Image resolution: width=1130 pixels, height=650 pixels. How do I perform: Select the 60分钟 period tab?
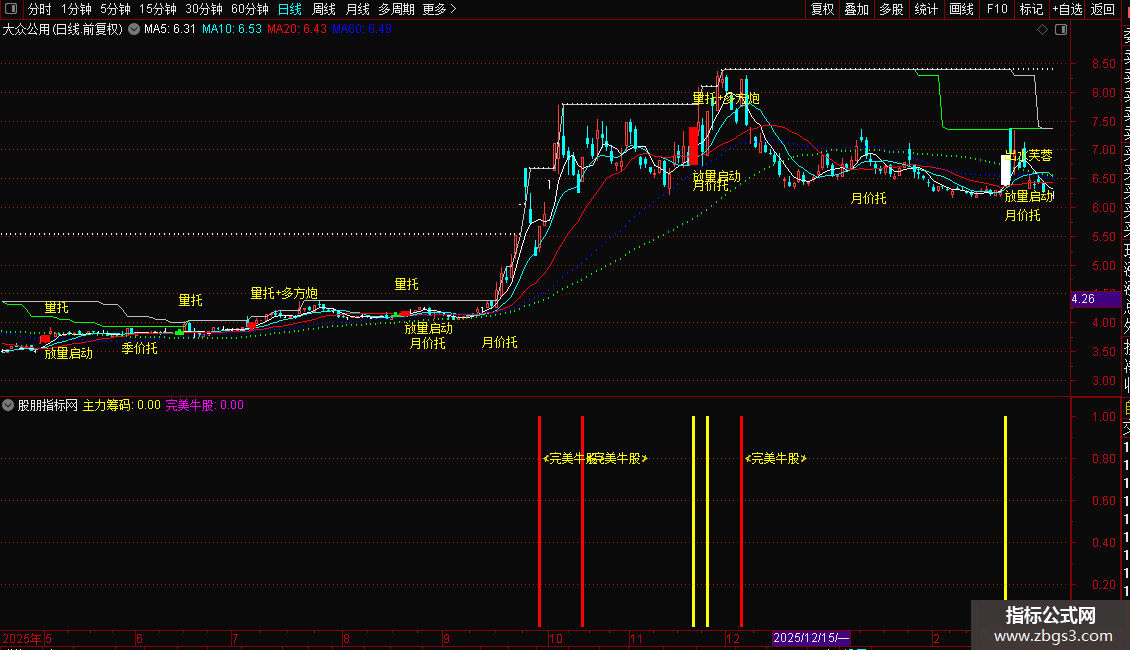tap(250, 9)
